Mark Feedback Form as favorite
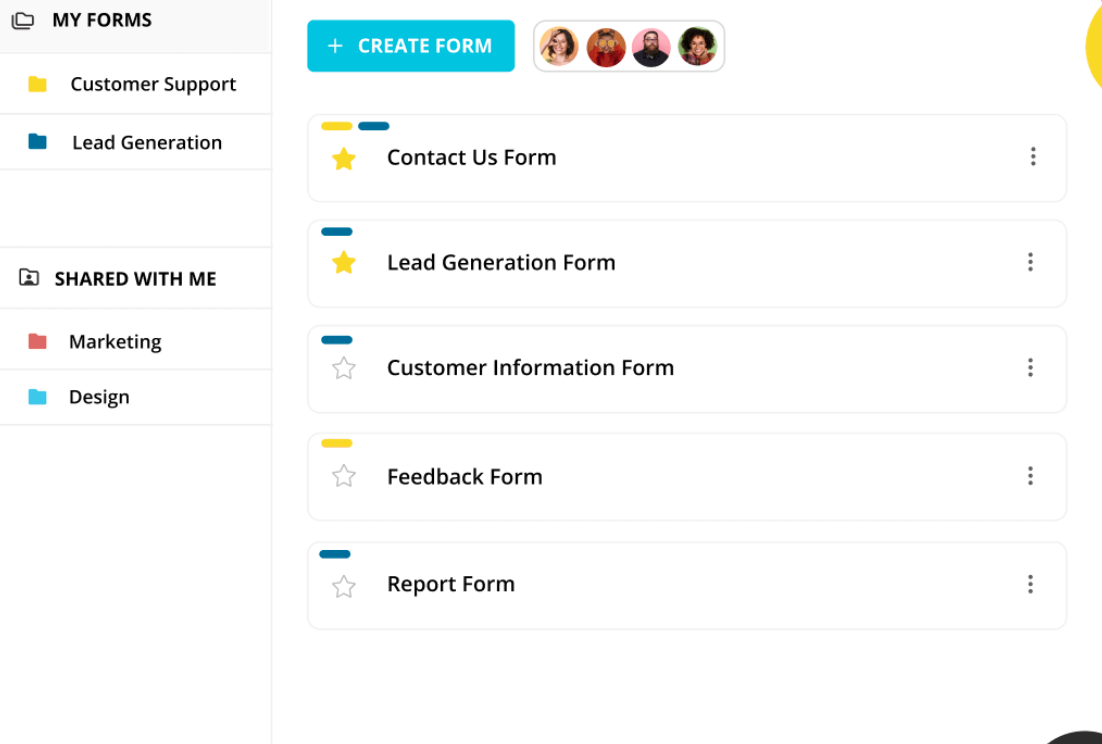The width and height of the screenshot is (1102, 744). [x=344, y=476]
